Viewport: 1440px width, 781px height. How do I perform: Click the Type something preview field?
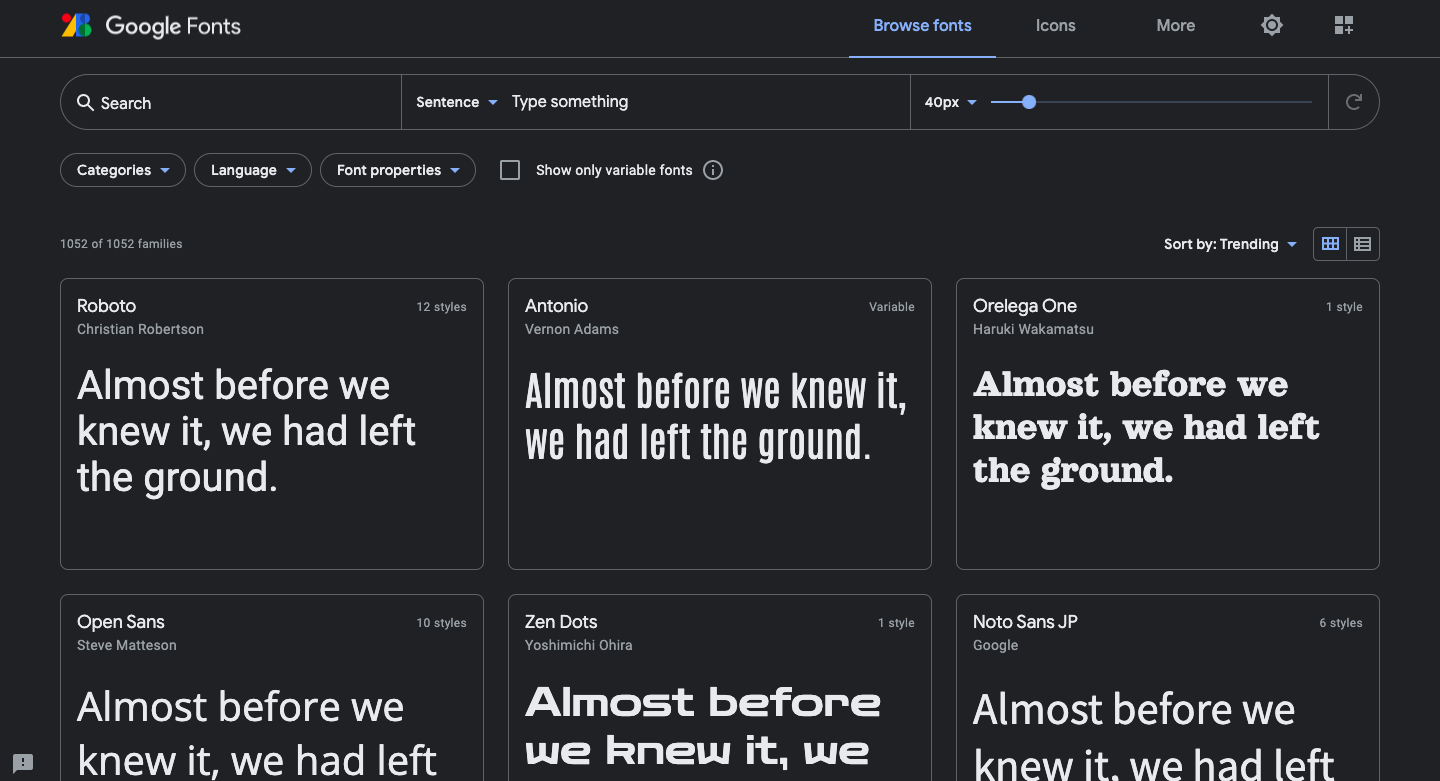[x=706, y=102]
